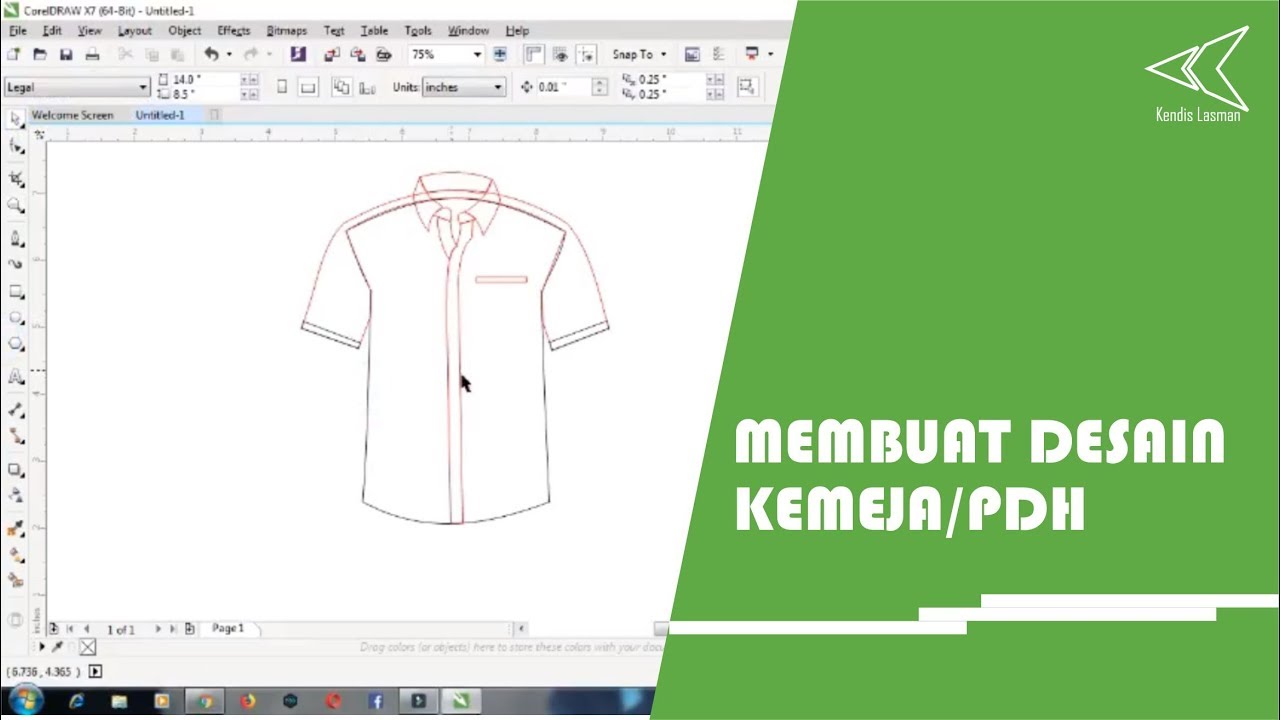The height and width of the screenshot is (720, 1280).
Task: Click the Search content icon
Action: [x=297, y=54]
